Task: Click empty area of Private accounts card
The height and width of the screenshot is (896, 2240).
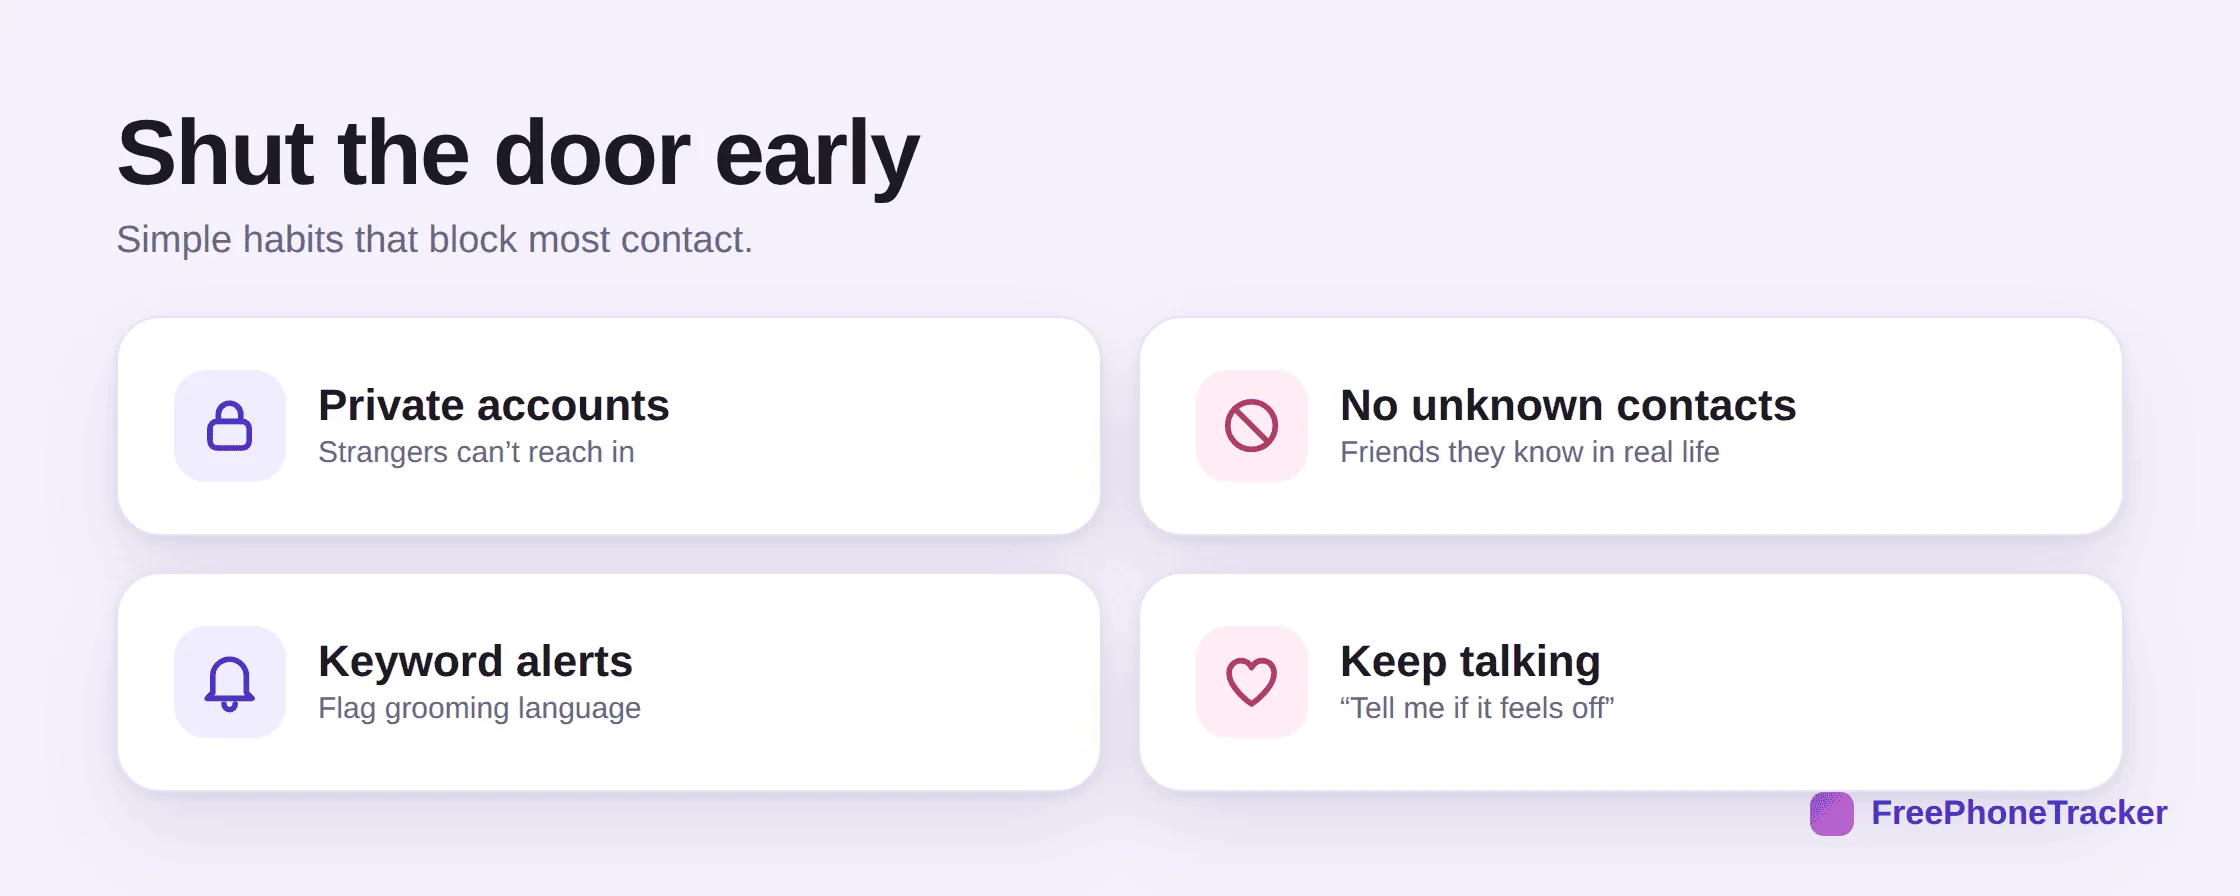Action: click(880, 426)
